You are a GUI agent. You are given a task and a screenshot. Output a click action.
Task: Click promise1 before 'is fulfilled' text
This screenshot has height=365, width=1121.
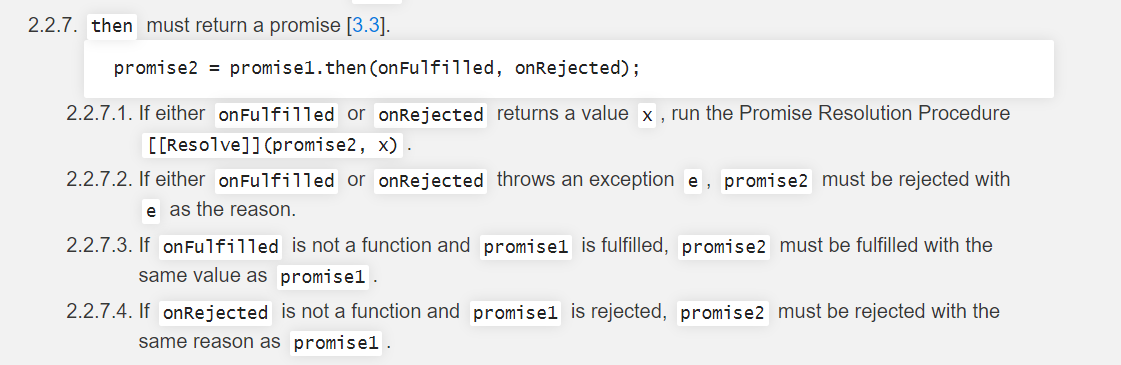point(525,247)
